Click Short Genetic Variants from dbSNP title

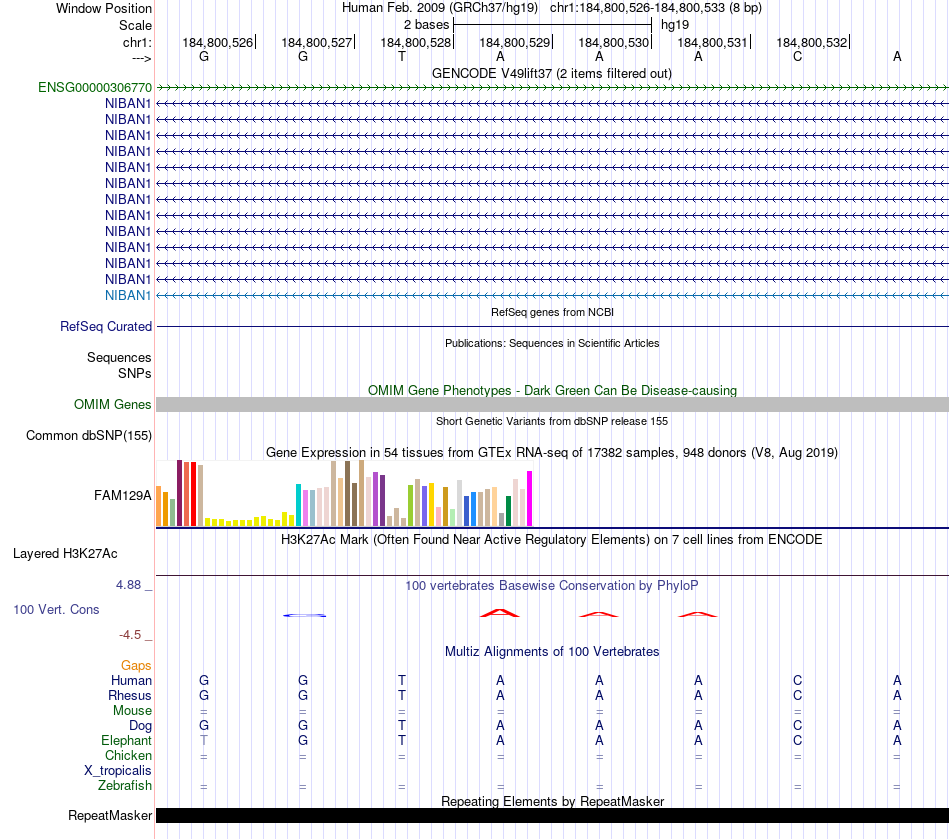[552, 421]
